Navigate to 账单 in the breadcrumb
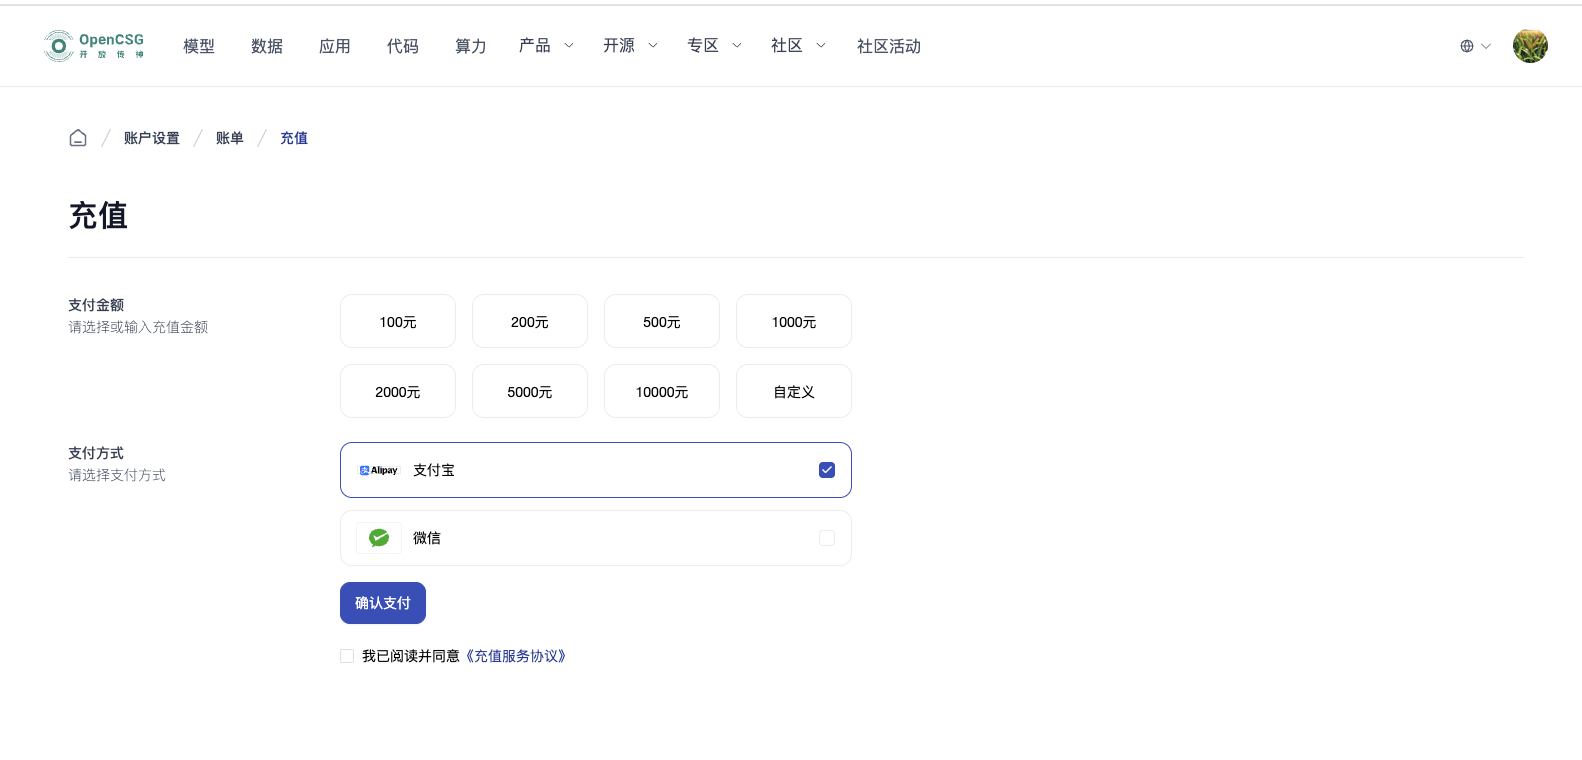 [229, 138]
